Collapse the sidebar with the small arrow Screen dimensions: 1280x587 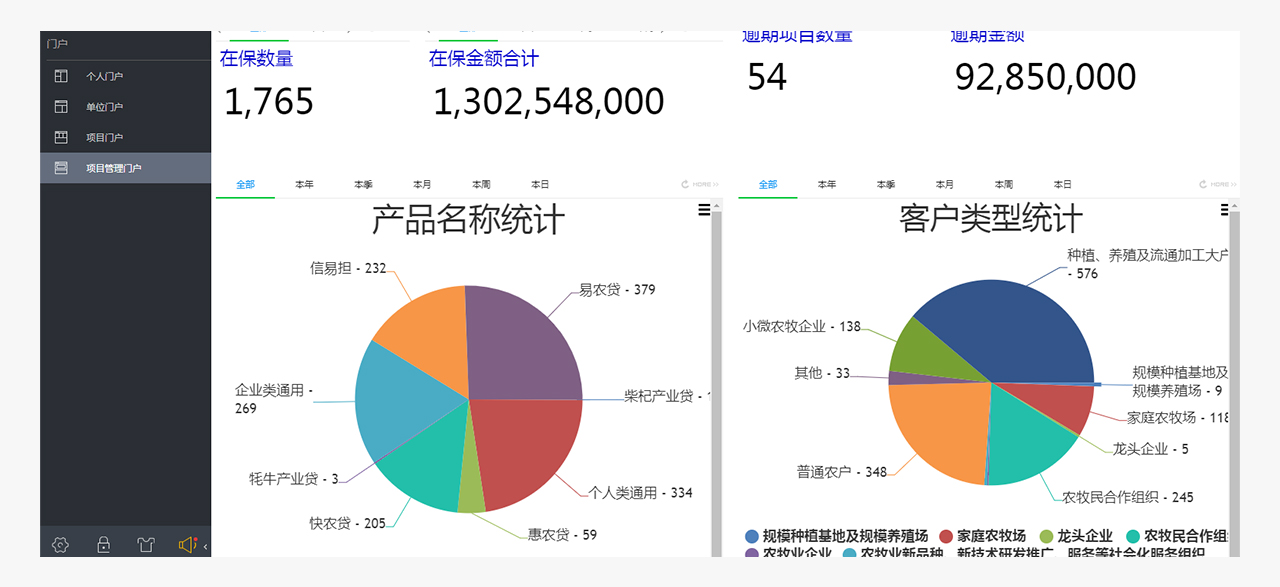pyautogui.click(x=205, y=546)
